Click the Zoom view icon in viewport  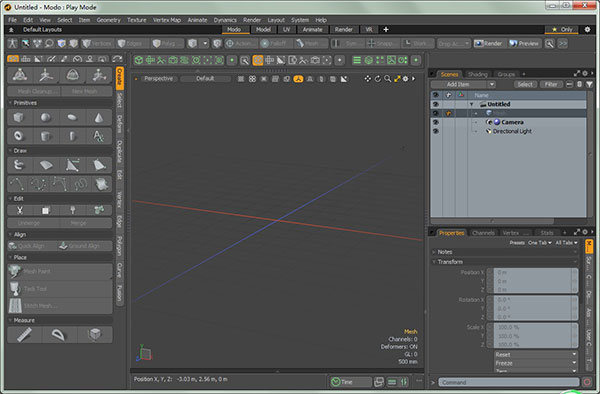[388, 79]
